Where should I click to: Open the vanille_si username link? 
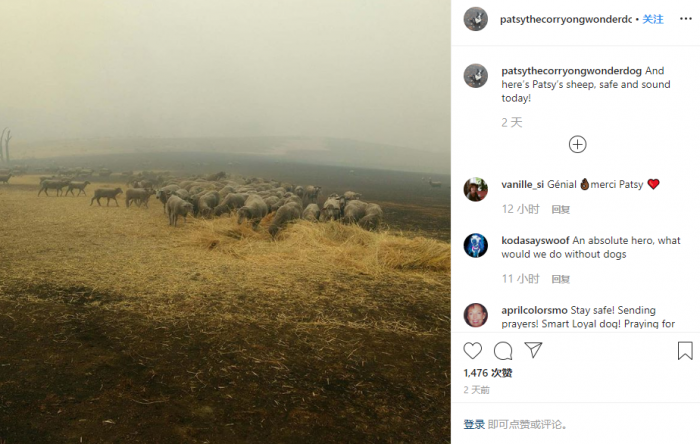522,185
